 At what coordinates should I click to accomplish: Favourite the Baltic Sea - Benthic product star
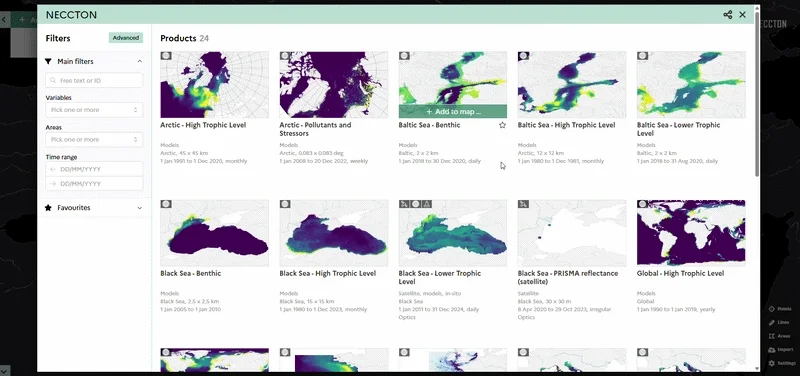[x=502, y=125]
